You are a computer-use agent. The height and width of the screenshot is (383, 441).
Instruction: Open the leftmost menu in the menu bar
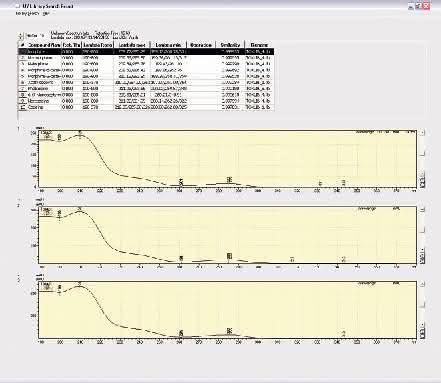[28, 13]
